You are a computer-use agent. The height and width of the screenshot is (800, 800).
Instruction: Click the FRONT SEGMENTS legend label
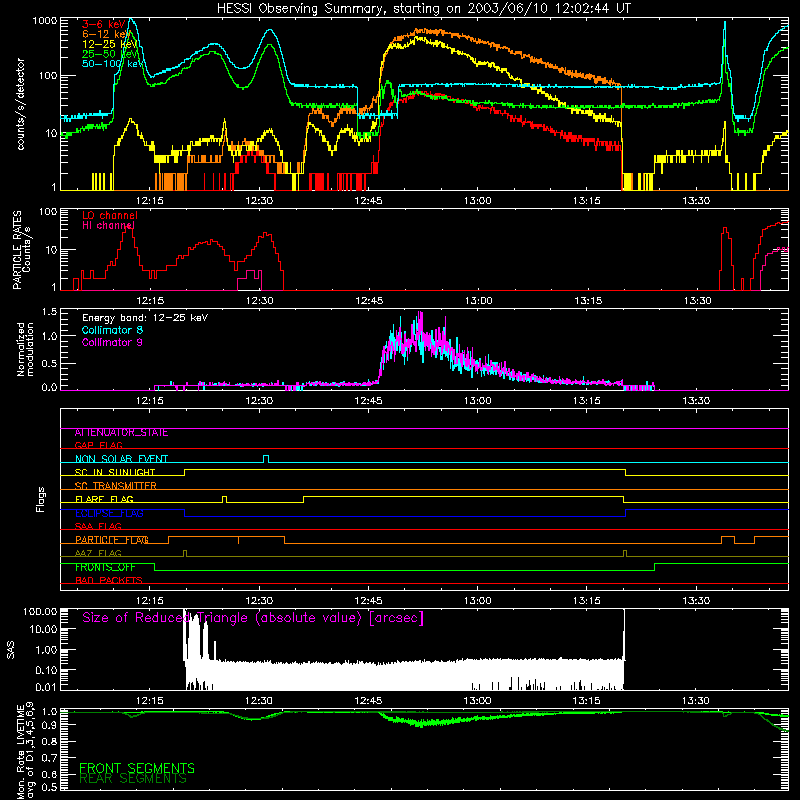tap(137, 768)
